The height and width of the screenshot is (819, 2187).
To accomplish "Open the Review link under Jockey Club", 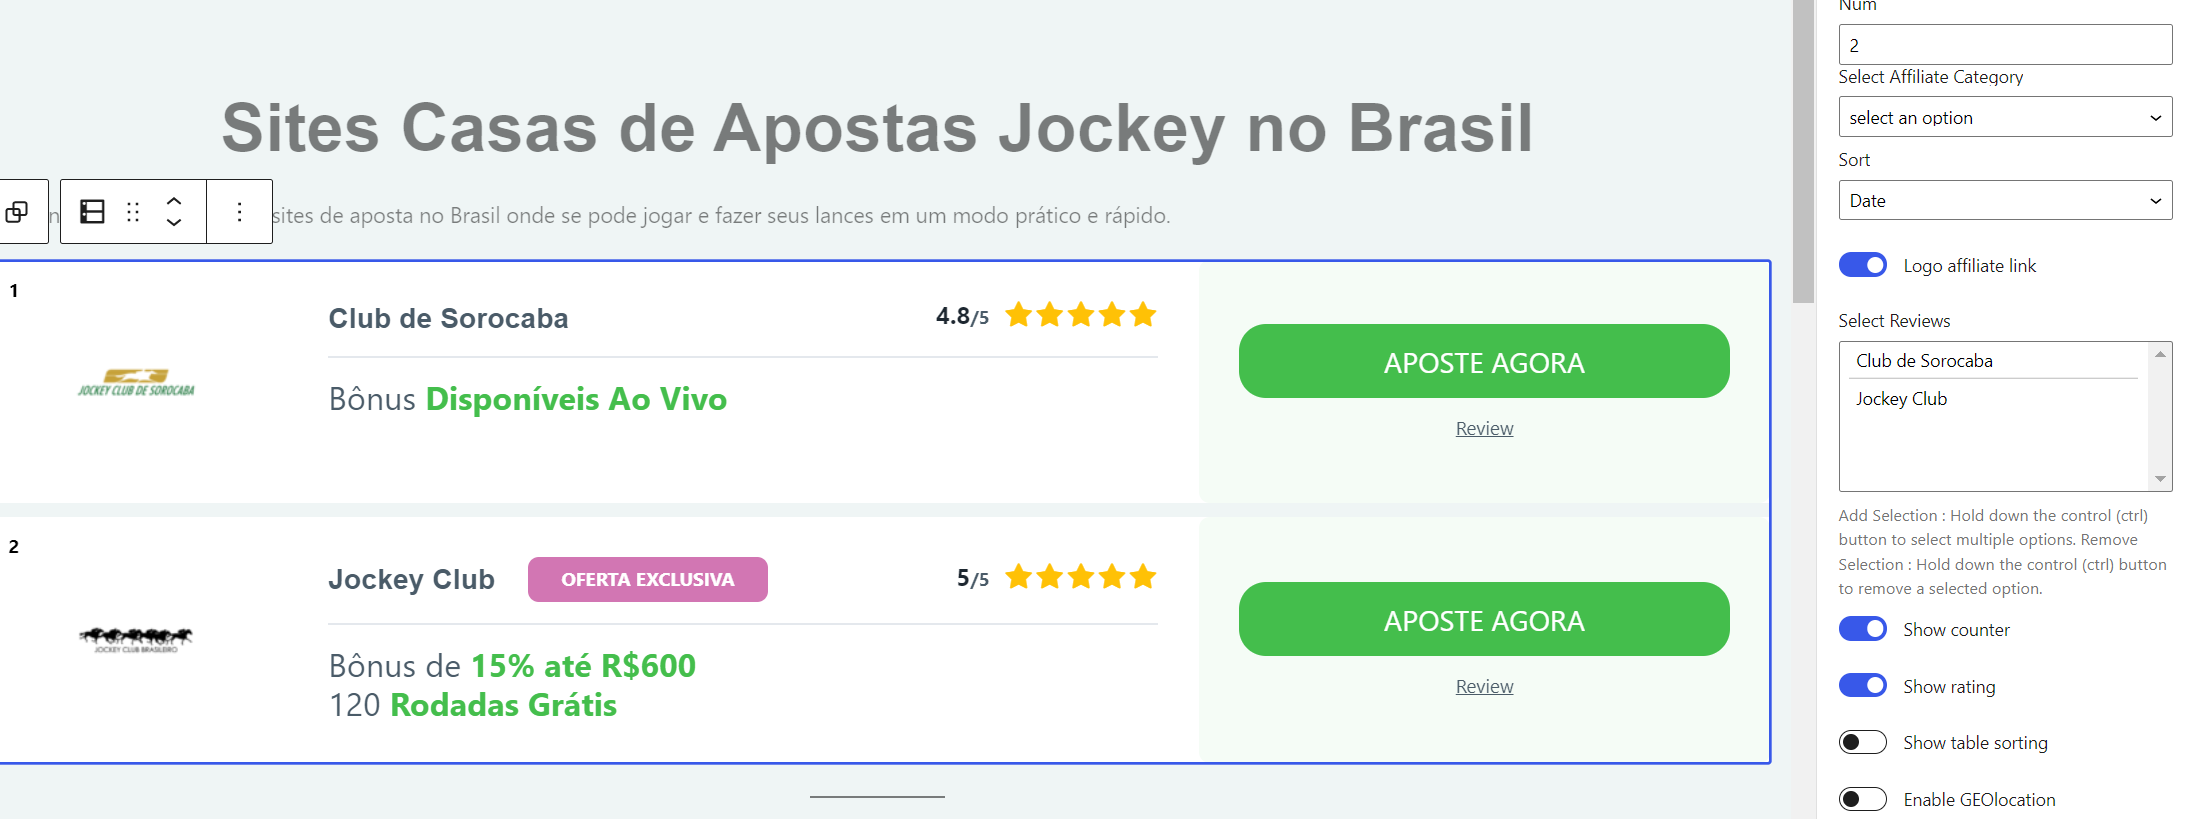I will tap(1484, 687).
